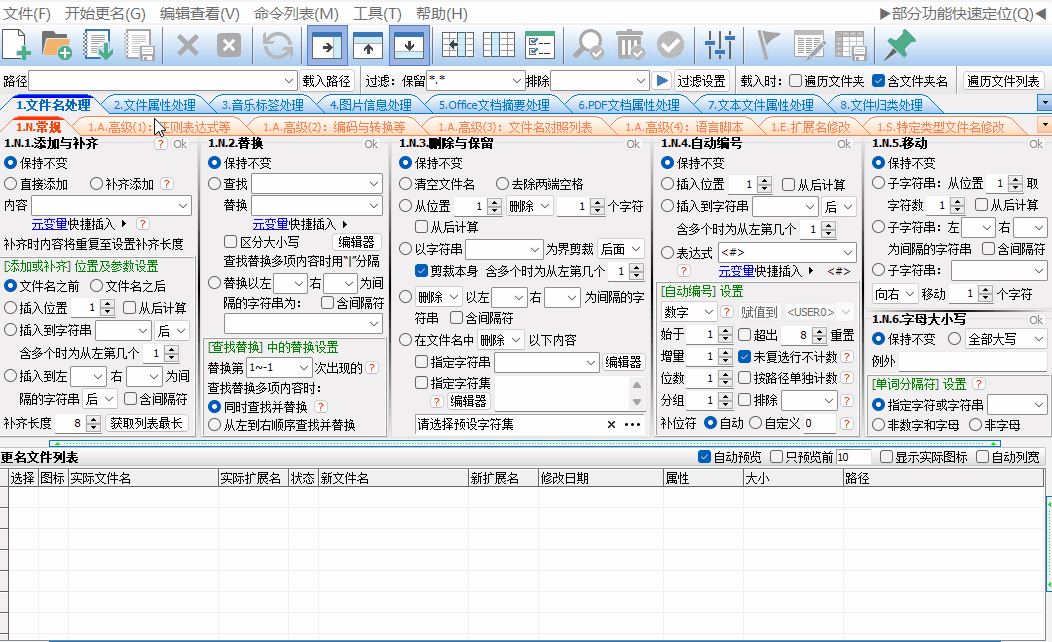1052x642 pixels.
Task: Toggle the down-arrow panel layout icon
Action: [x=409, y=46]
